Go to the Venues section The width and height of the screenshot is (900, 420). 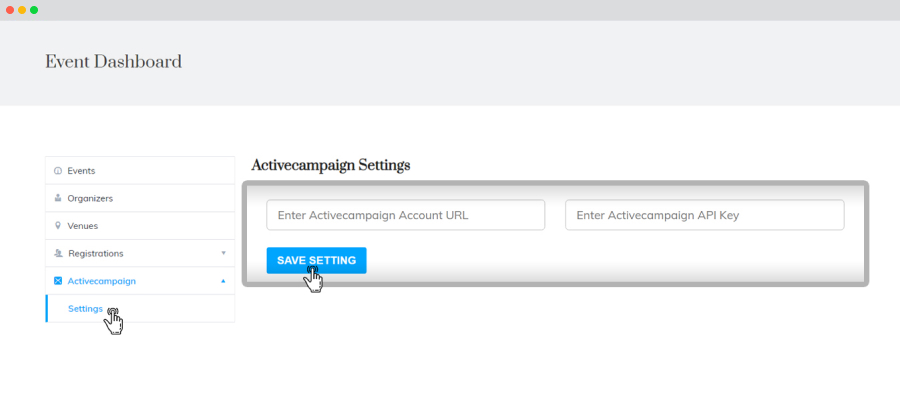click(140, 225)
